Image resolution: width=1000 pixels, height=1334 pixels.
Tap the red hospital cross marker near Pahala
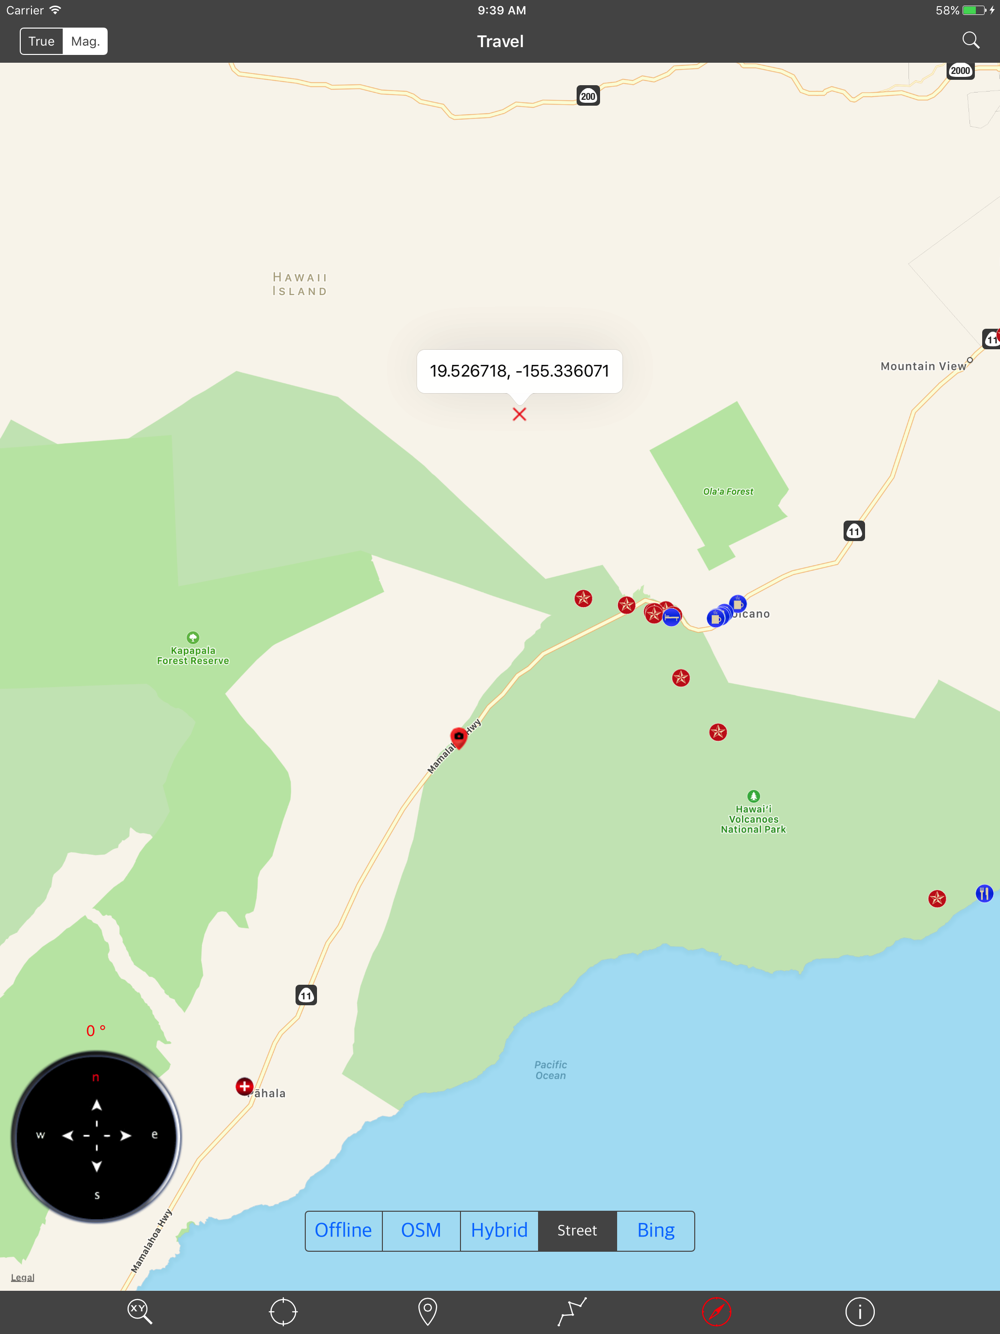(x=244, y=1086)
